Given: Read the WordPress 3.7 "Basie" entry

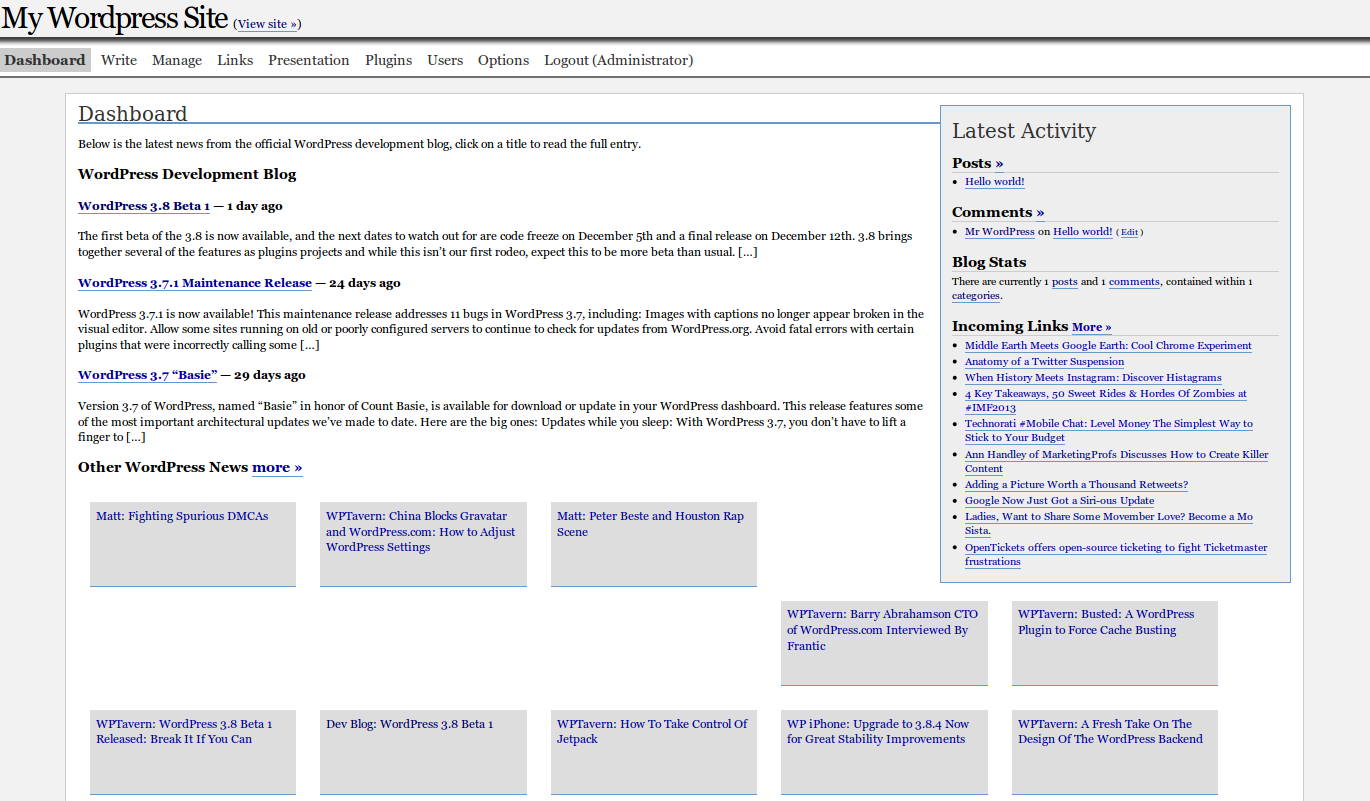Looking at the screenshot, I should 147,375.
